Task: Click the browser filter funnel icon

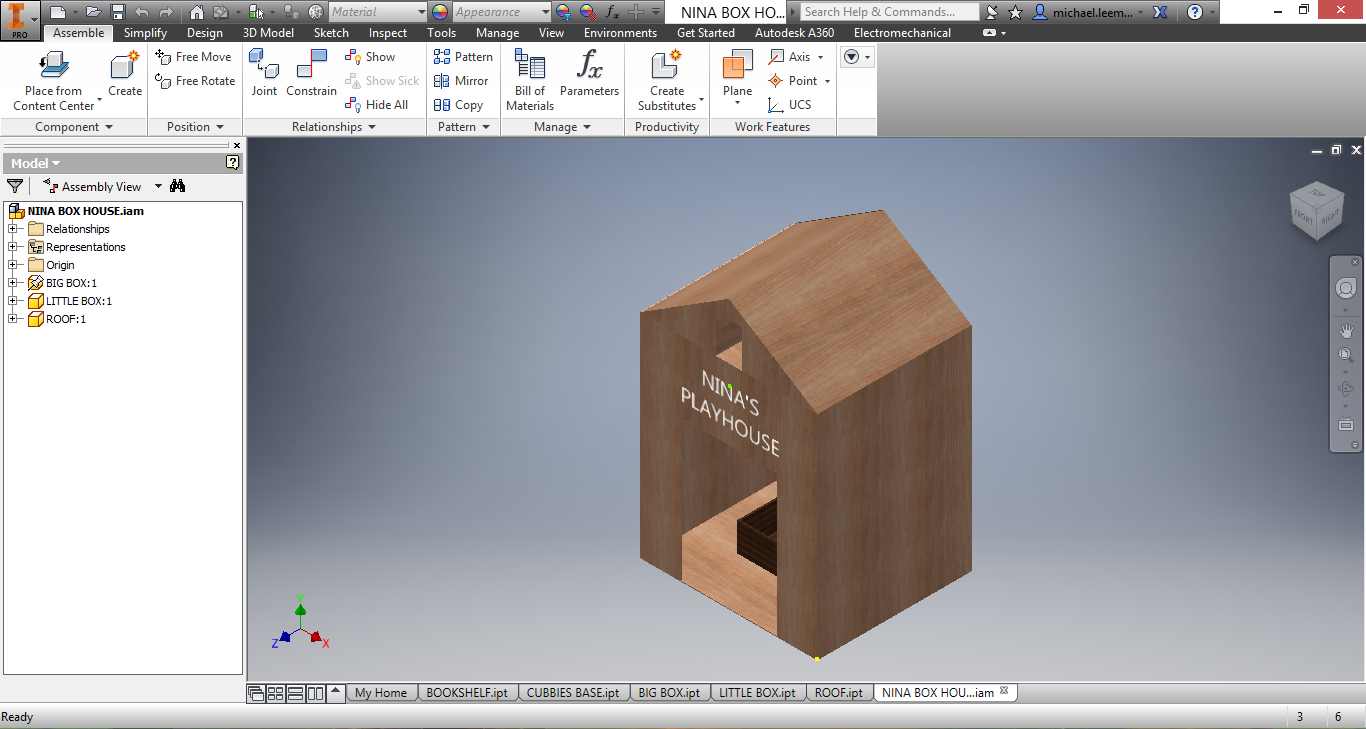Action: pyautogui.click(x=15, y=186)
